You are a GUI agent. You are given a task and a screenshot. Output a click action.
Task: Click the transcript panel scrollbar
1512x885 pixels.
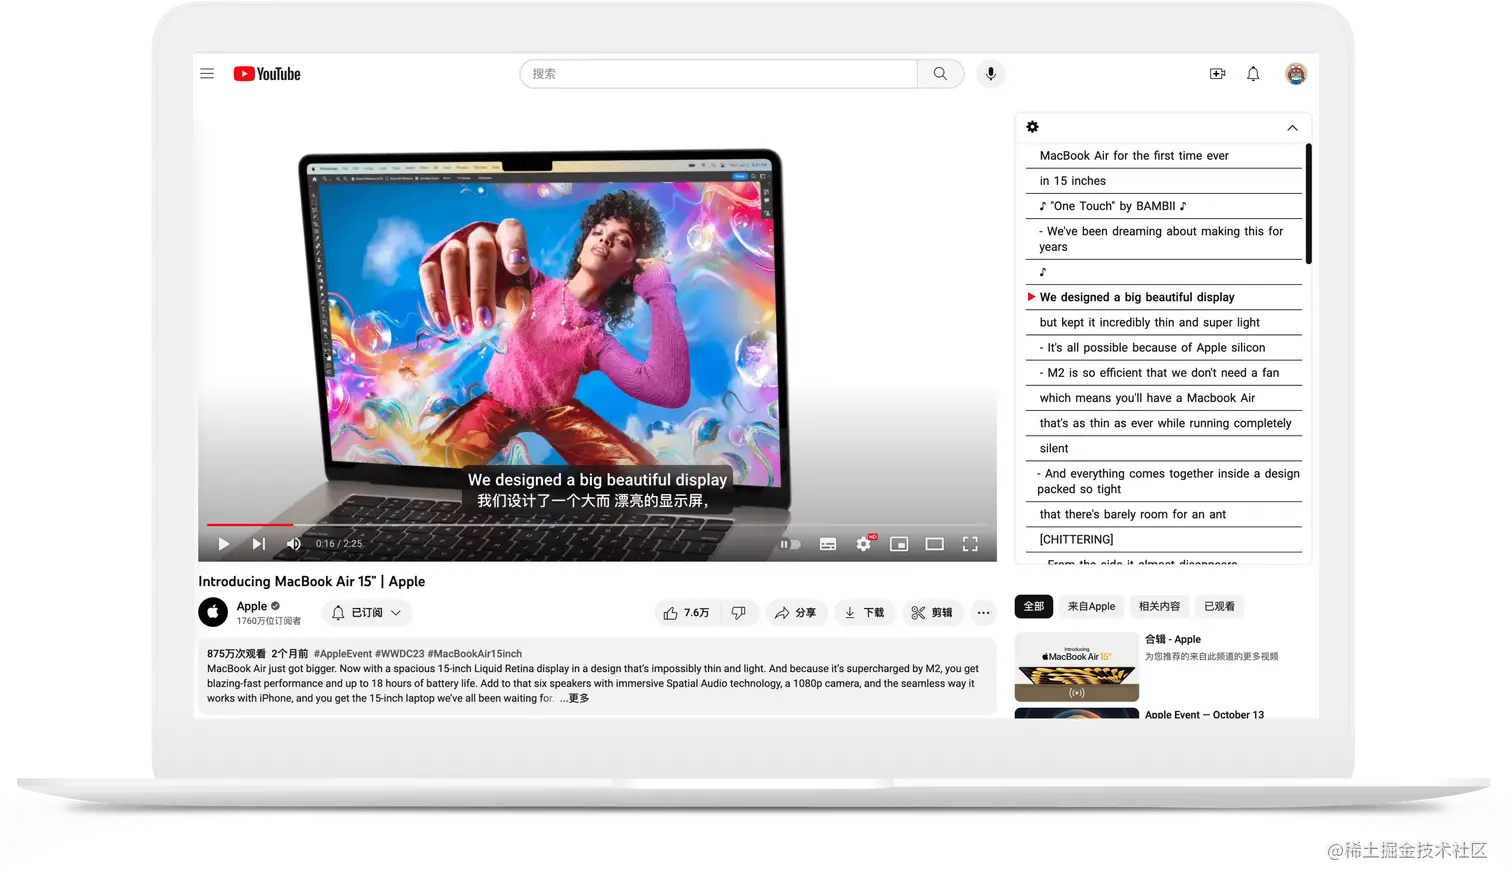click(1308, 204)
